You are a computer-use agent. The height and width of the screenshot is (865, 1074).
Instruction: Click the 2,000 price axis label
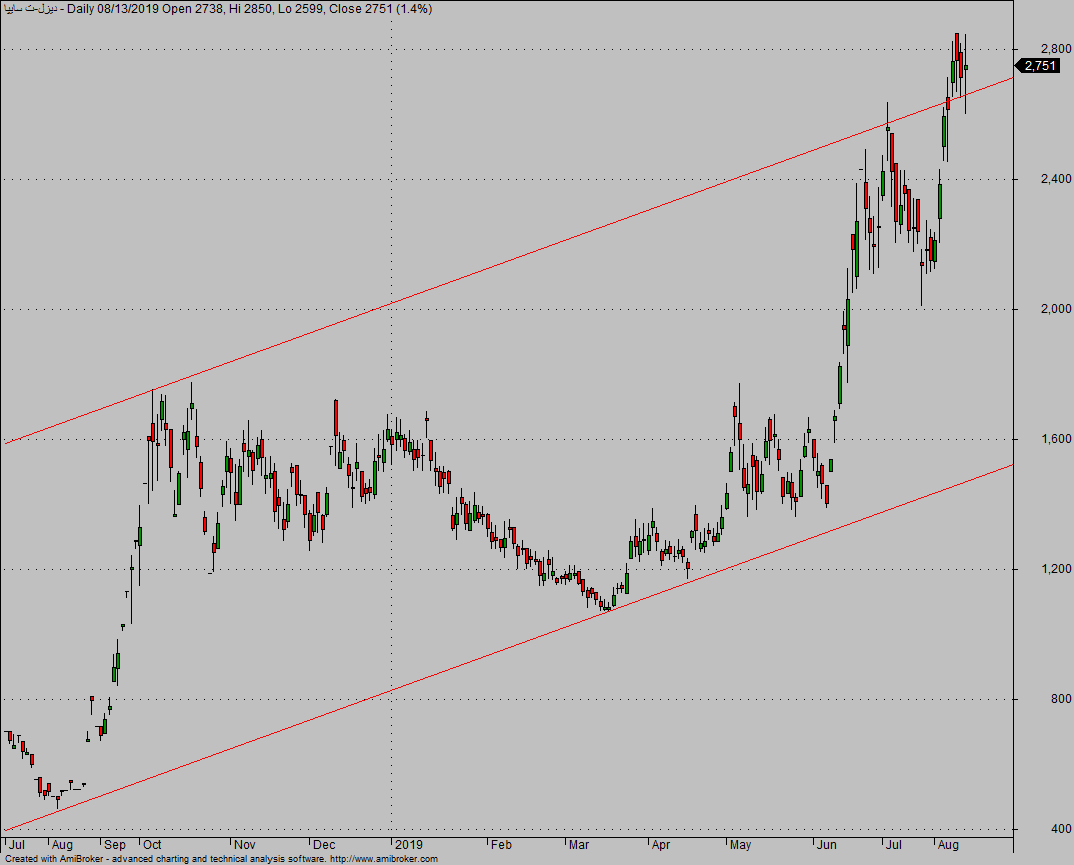click(1056, 309)
